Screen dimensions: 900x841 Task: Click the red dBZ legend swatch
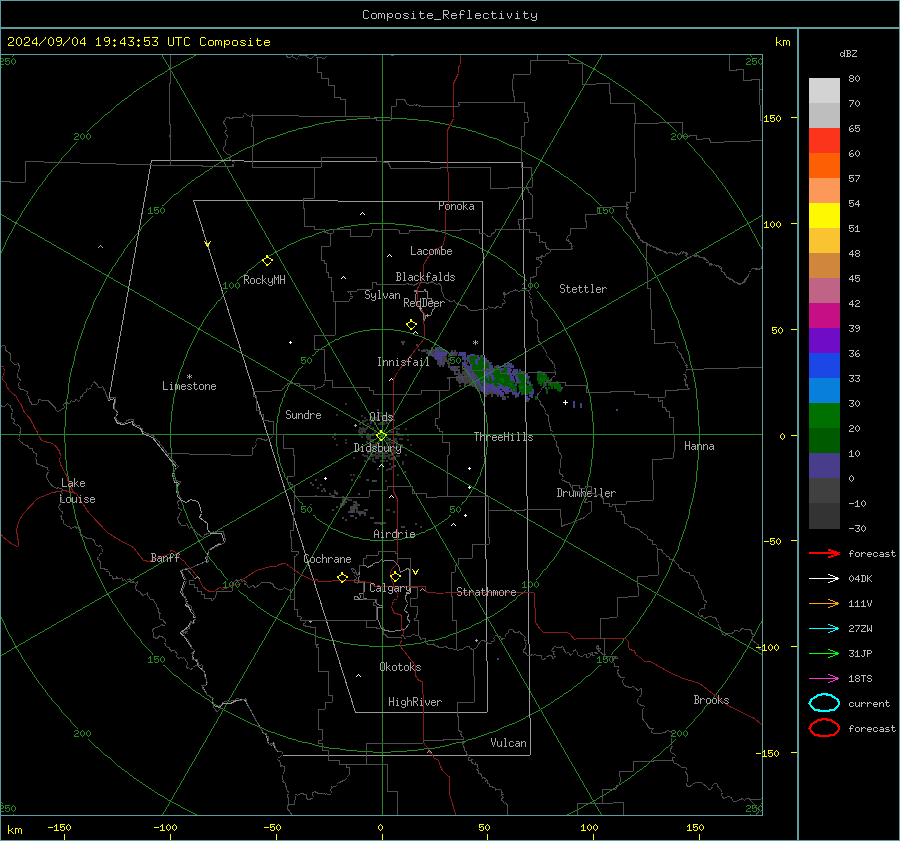tap(824, 141)
